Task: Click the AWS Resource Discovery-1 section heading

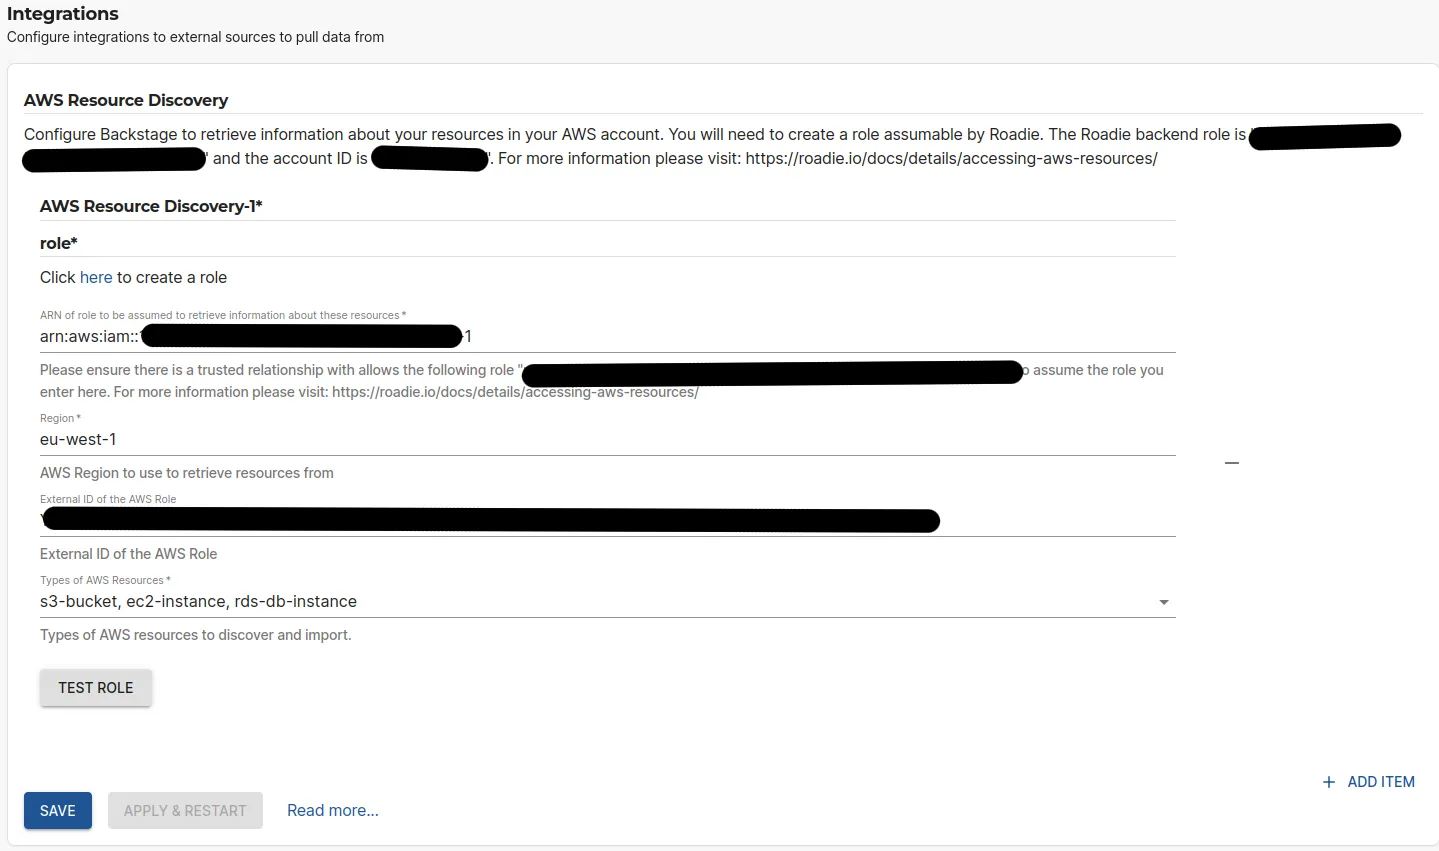Action: [x=150, y=206]
